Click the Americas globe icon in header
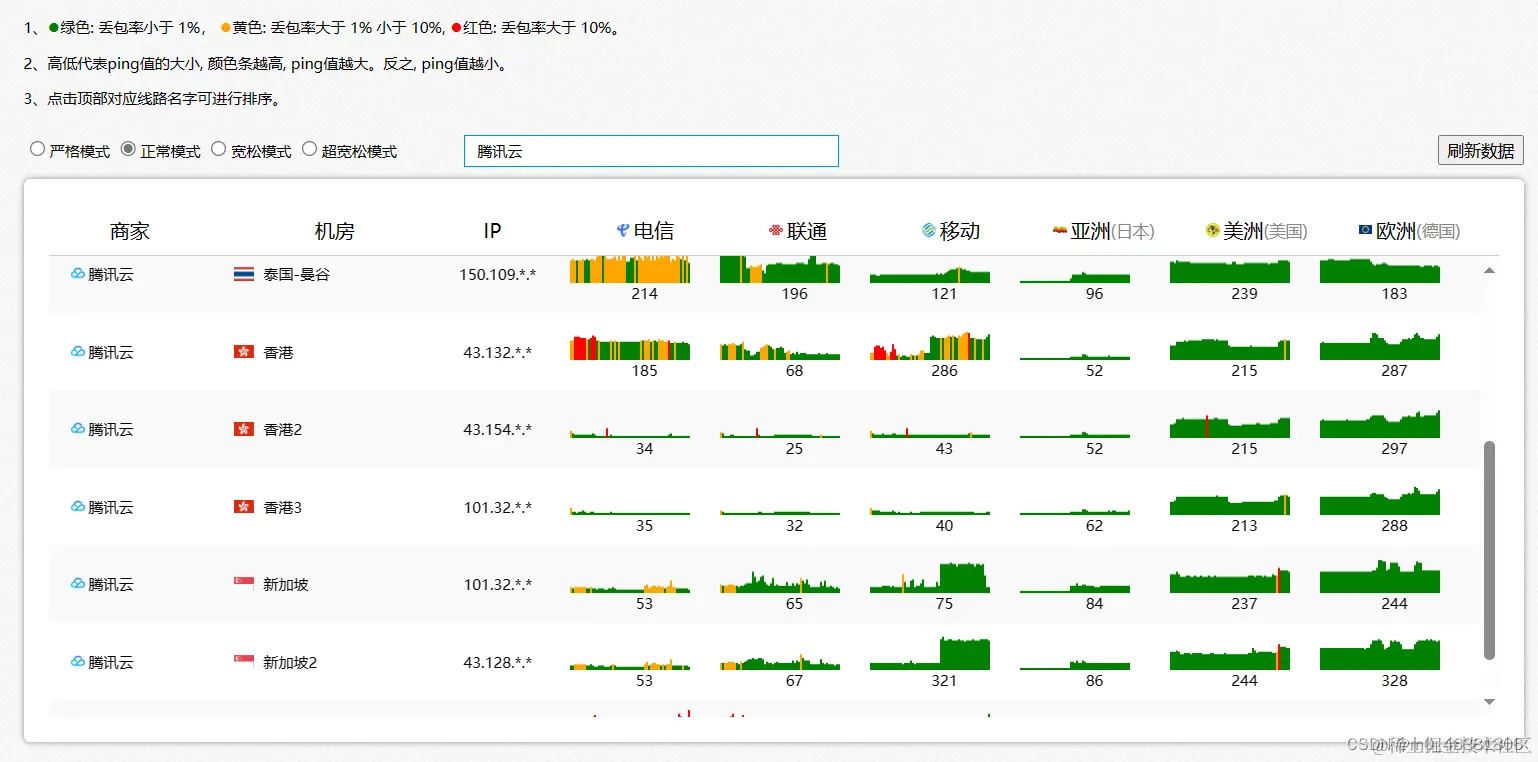Viewport: 1538px width, 762px height. [x=1213, y=231]
